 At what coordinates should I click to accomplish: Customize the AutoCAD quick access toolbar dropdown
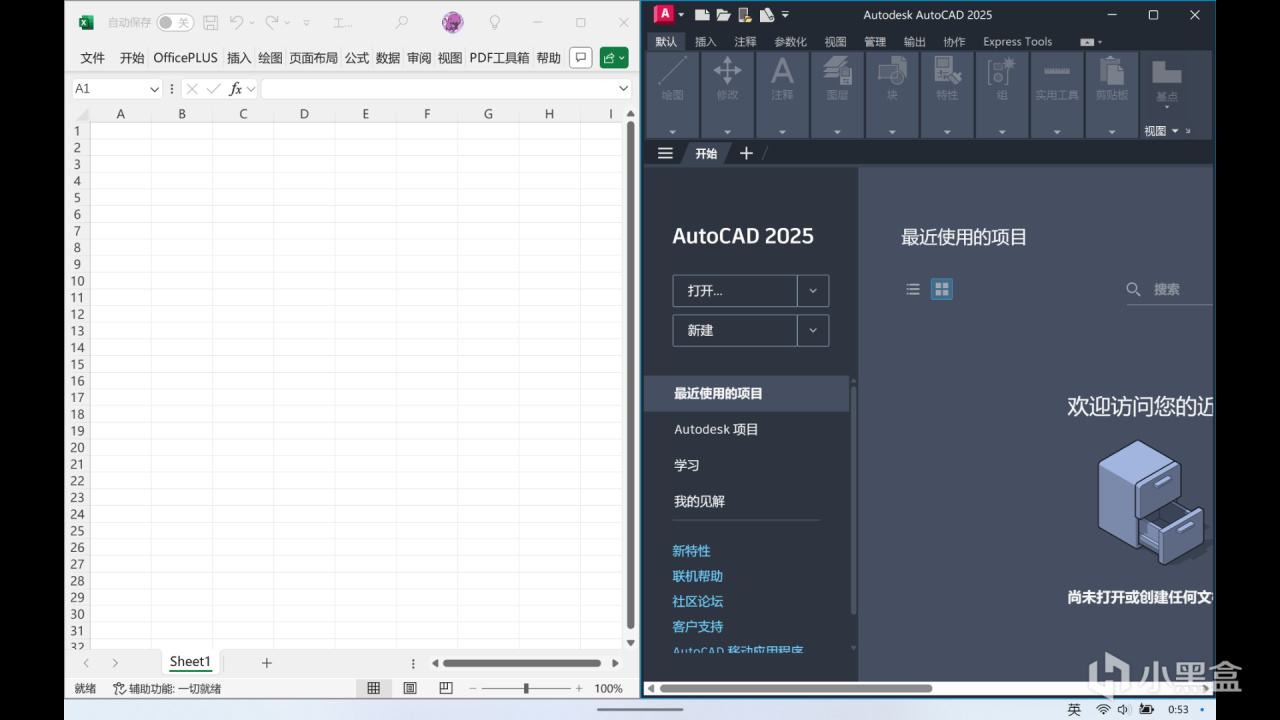click(x=786, y=14)
